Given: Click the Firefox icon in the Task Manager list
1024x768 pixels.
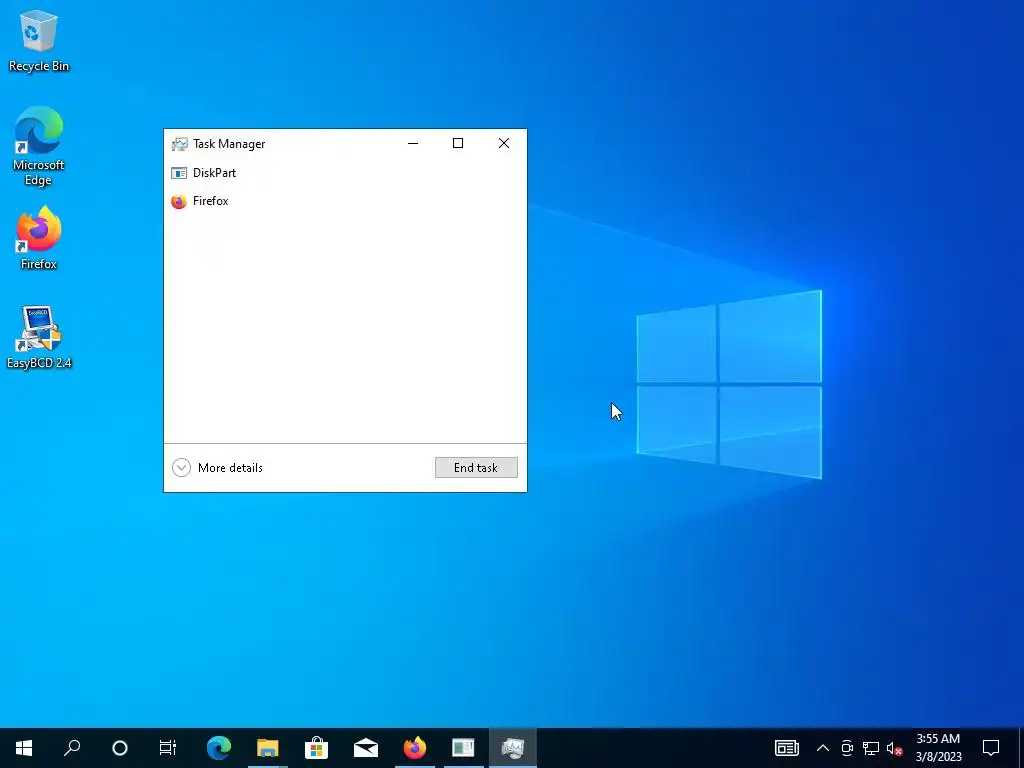Looking at the screenshot, I should tap(179, 201).
